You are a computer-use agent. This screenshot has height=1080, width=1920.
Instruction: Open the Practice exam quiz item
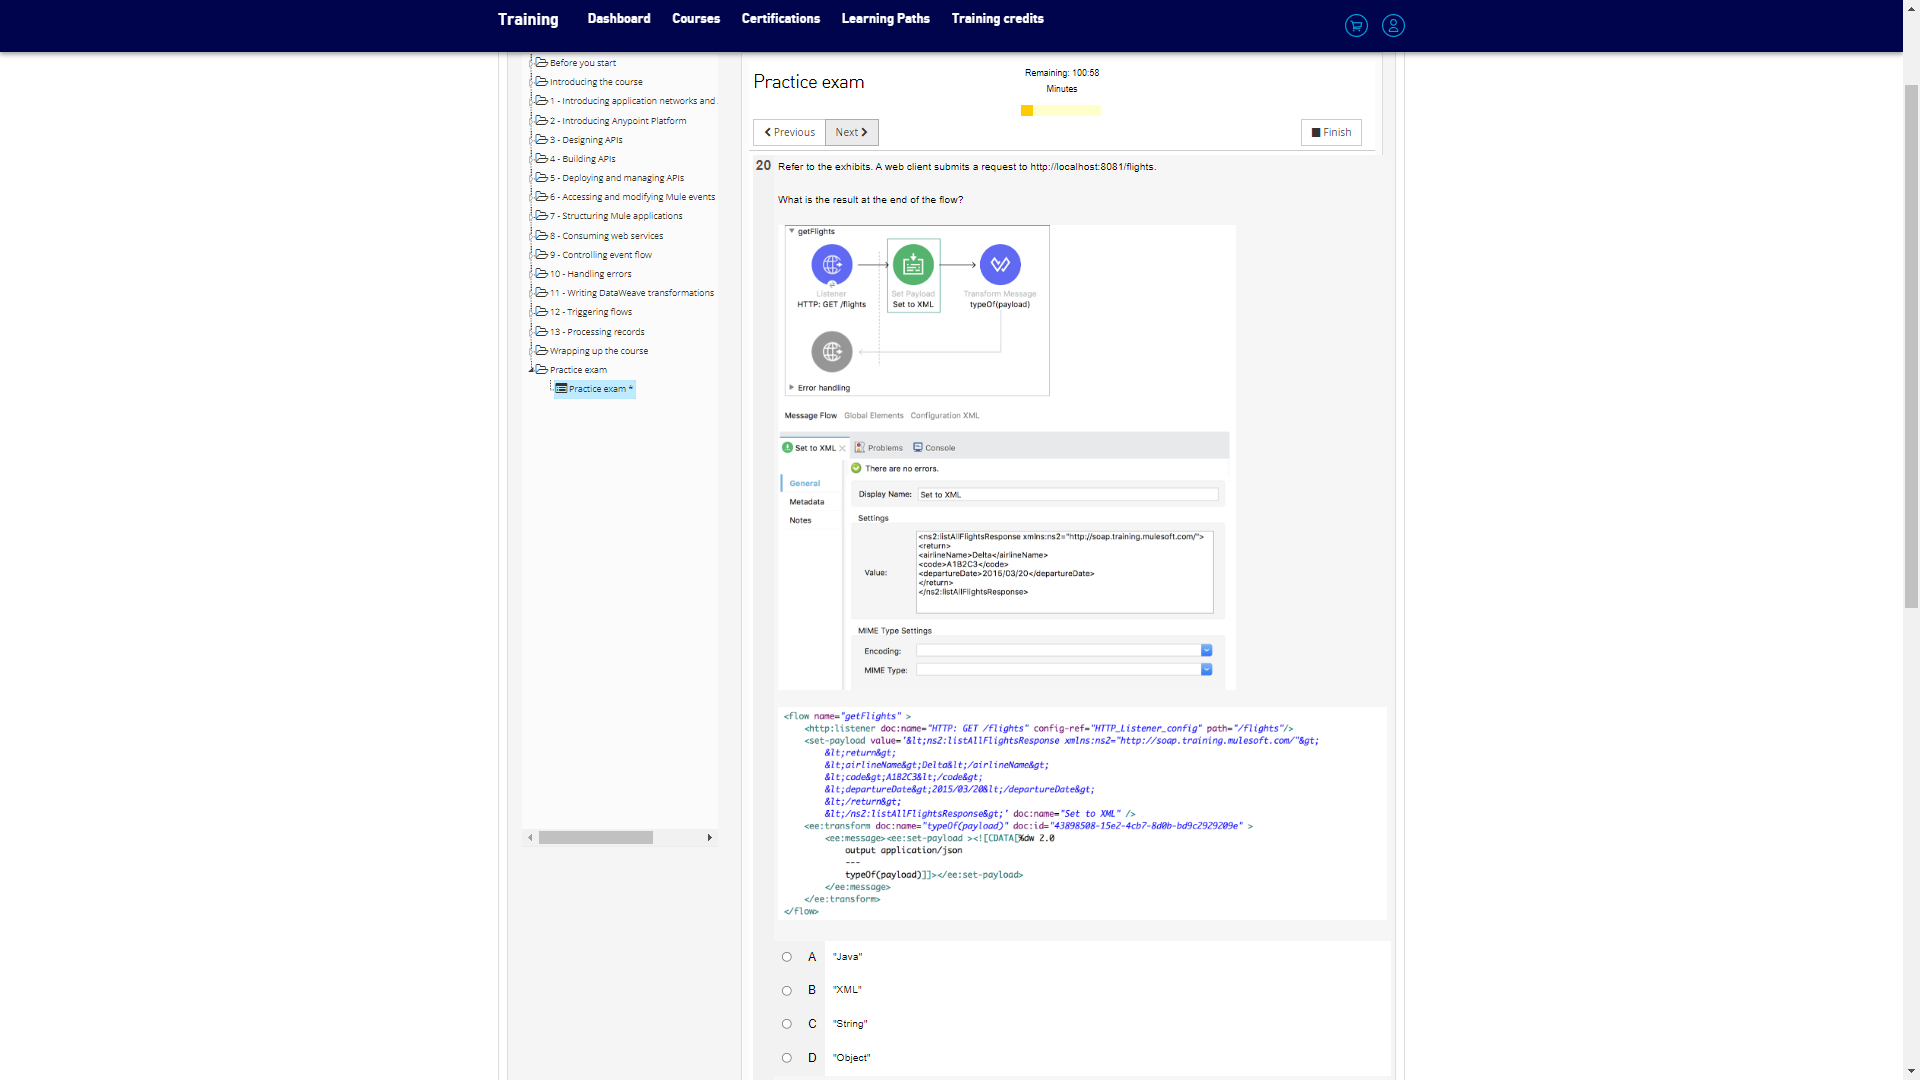pyautogui.click(x=597, y=389)
